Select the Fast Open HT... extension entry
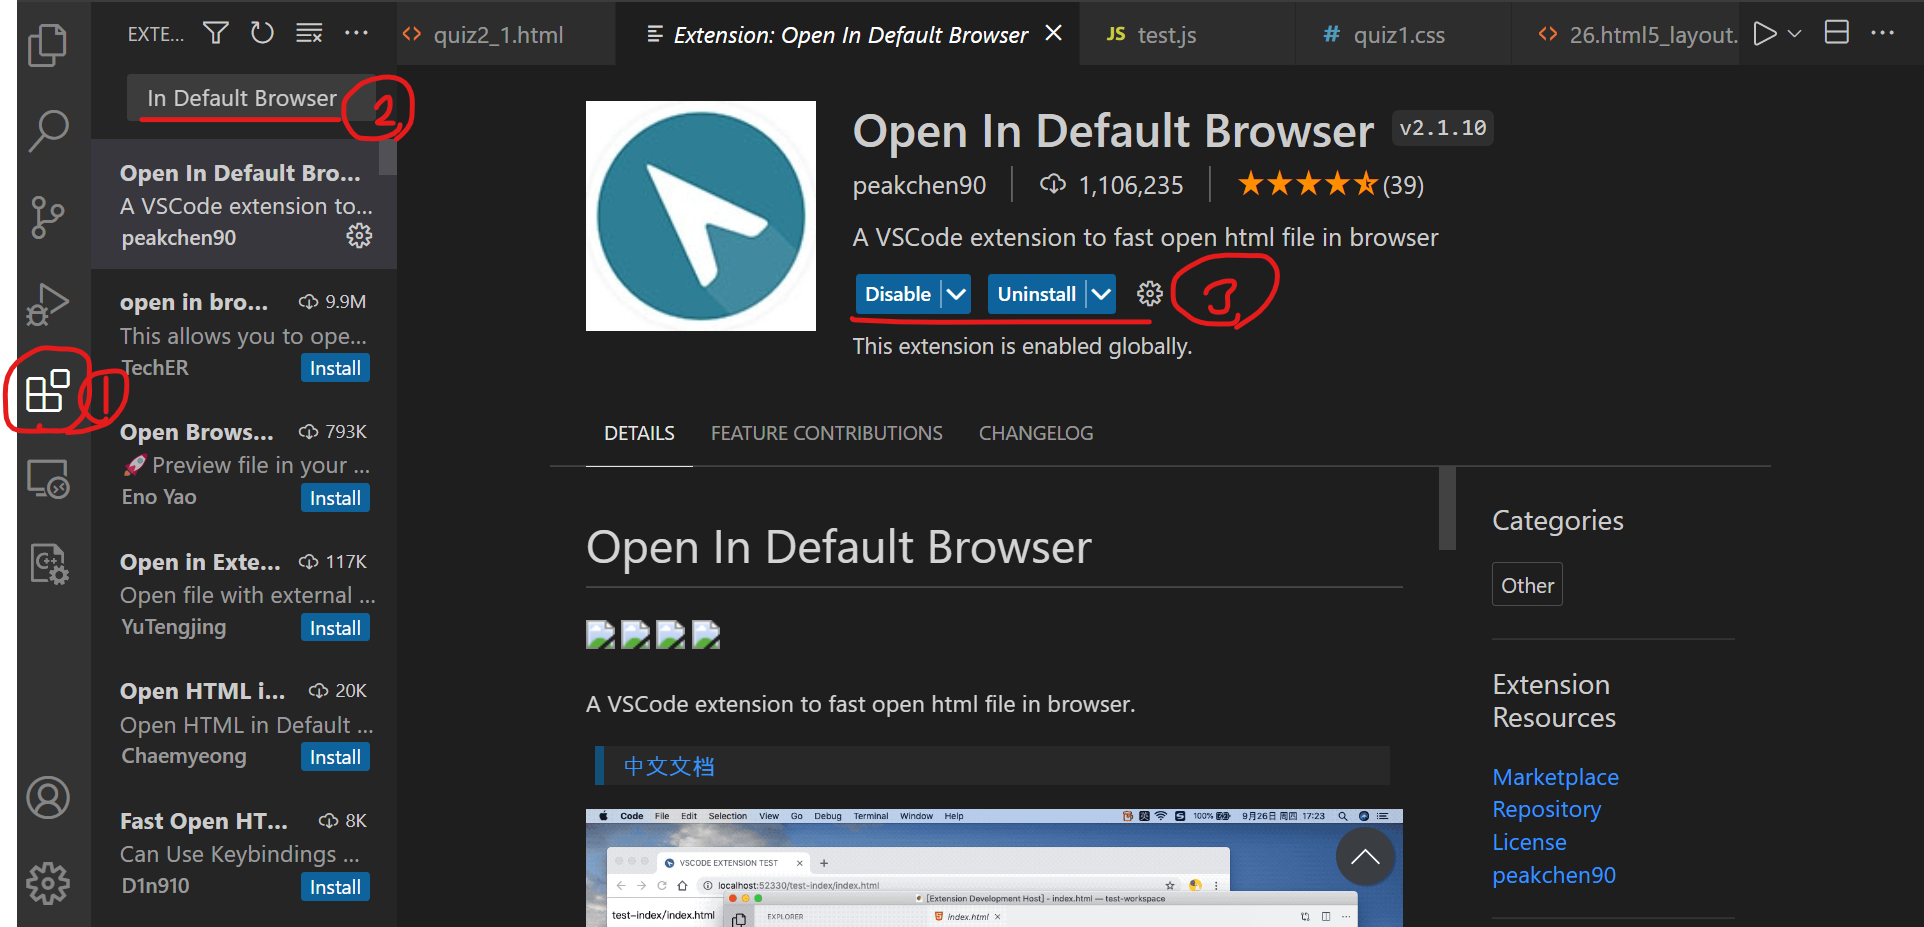Image resolution: width=1924 pixels, height=927 pixels. pyautogui.click(x=244, y=853)
